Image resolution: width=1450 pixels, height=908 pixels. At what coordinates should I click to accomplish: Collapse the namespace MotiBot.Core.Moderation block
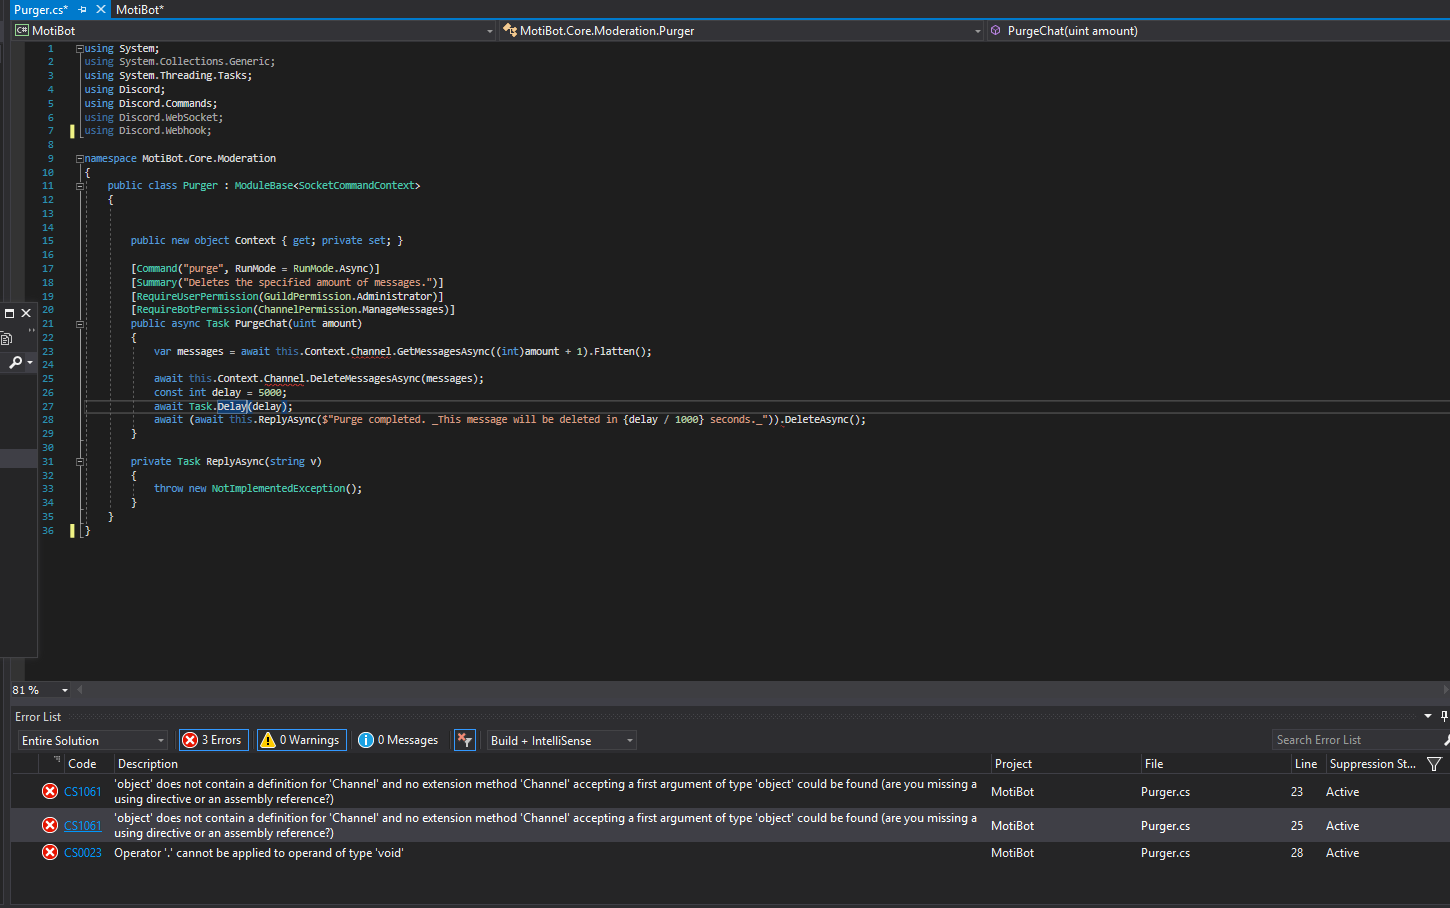79,159
